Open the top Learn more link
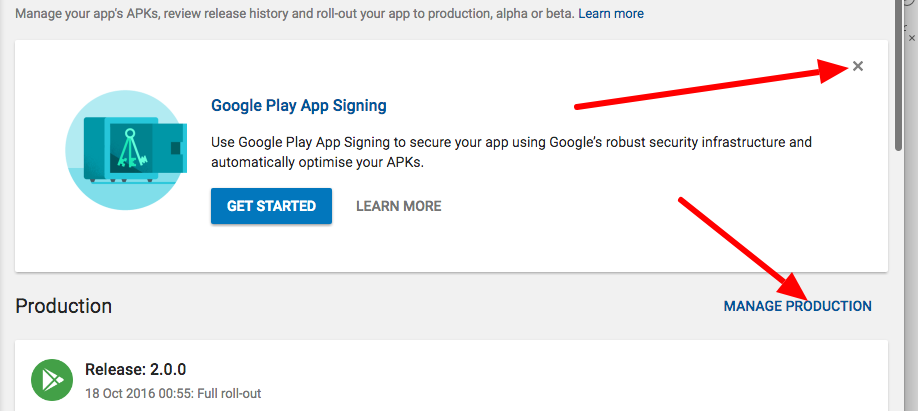Screen dimensions: 918x411 [x=611, y=13]
